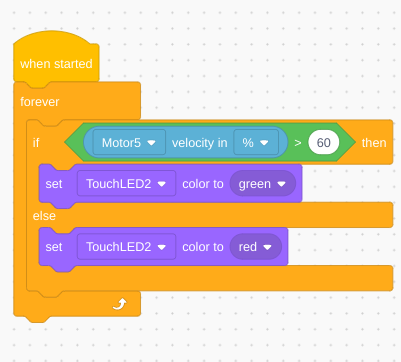Select the set color to red block
Viewport: 401px width, 362px height.
click(163, 247)
